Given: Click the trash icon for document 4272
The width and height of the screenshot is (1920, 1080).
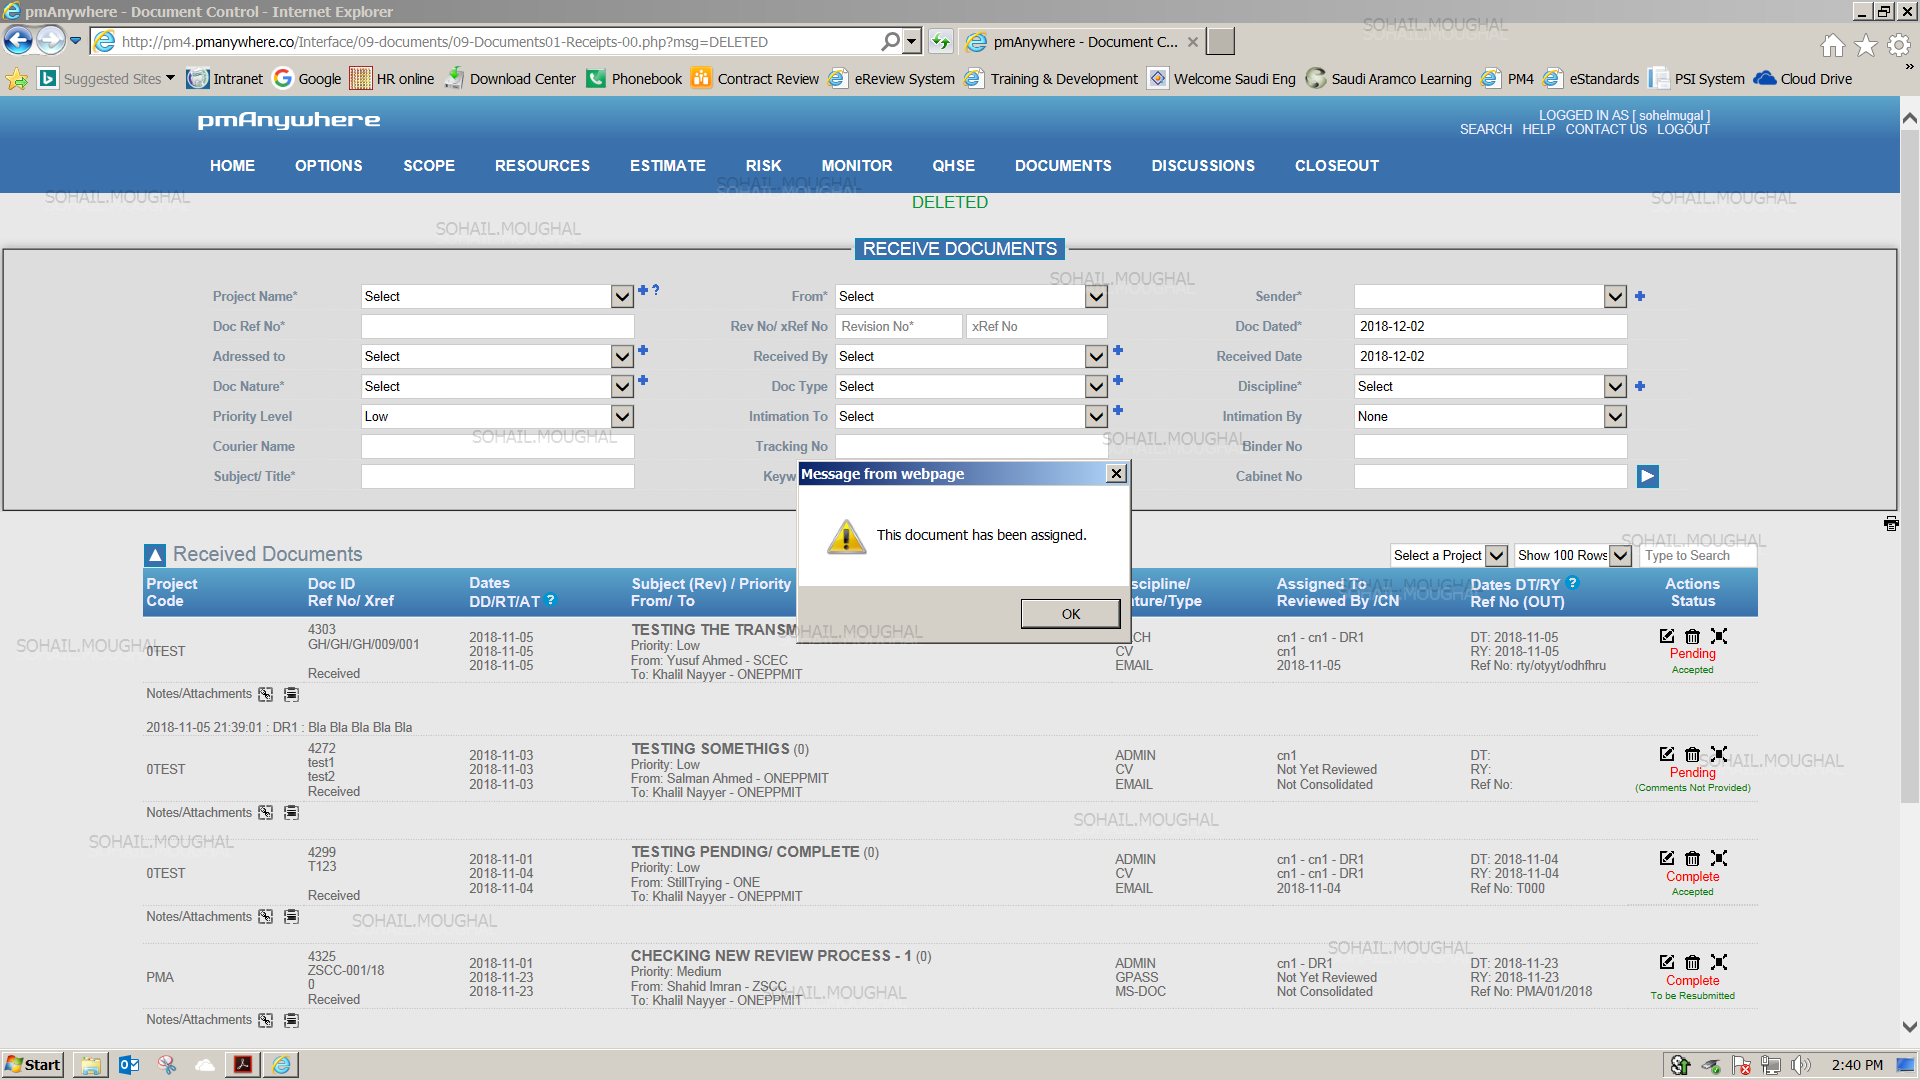Looking at the screenshot, I should [1692, 755].
